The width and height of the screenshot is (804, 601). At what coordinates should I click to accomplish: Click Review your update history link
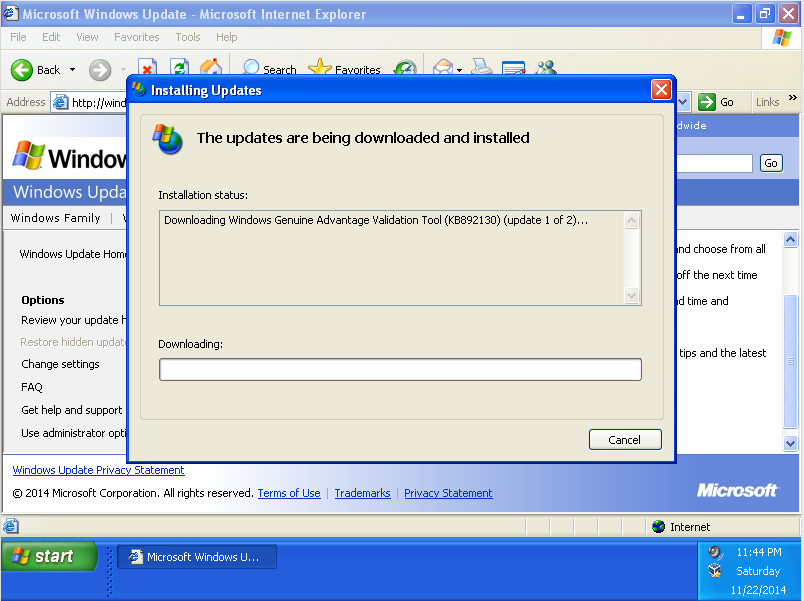click(73, 320)
